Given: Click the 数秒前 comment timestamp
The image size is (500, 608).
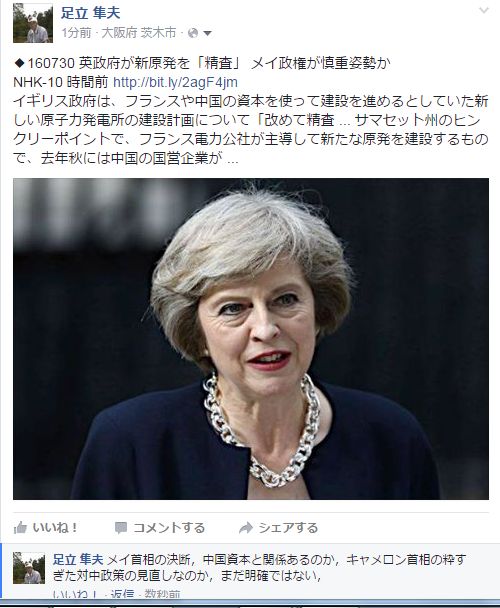Looking at the screenshot, I should (162, 594).
